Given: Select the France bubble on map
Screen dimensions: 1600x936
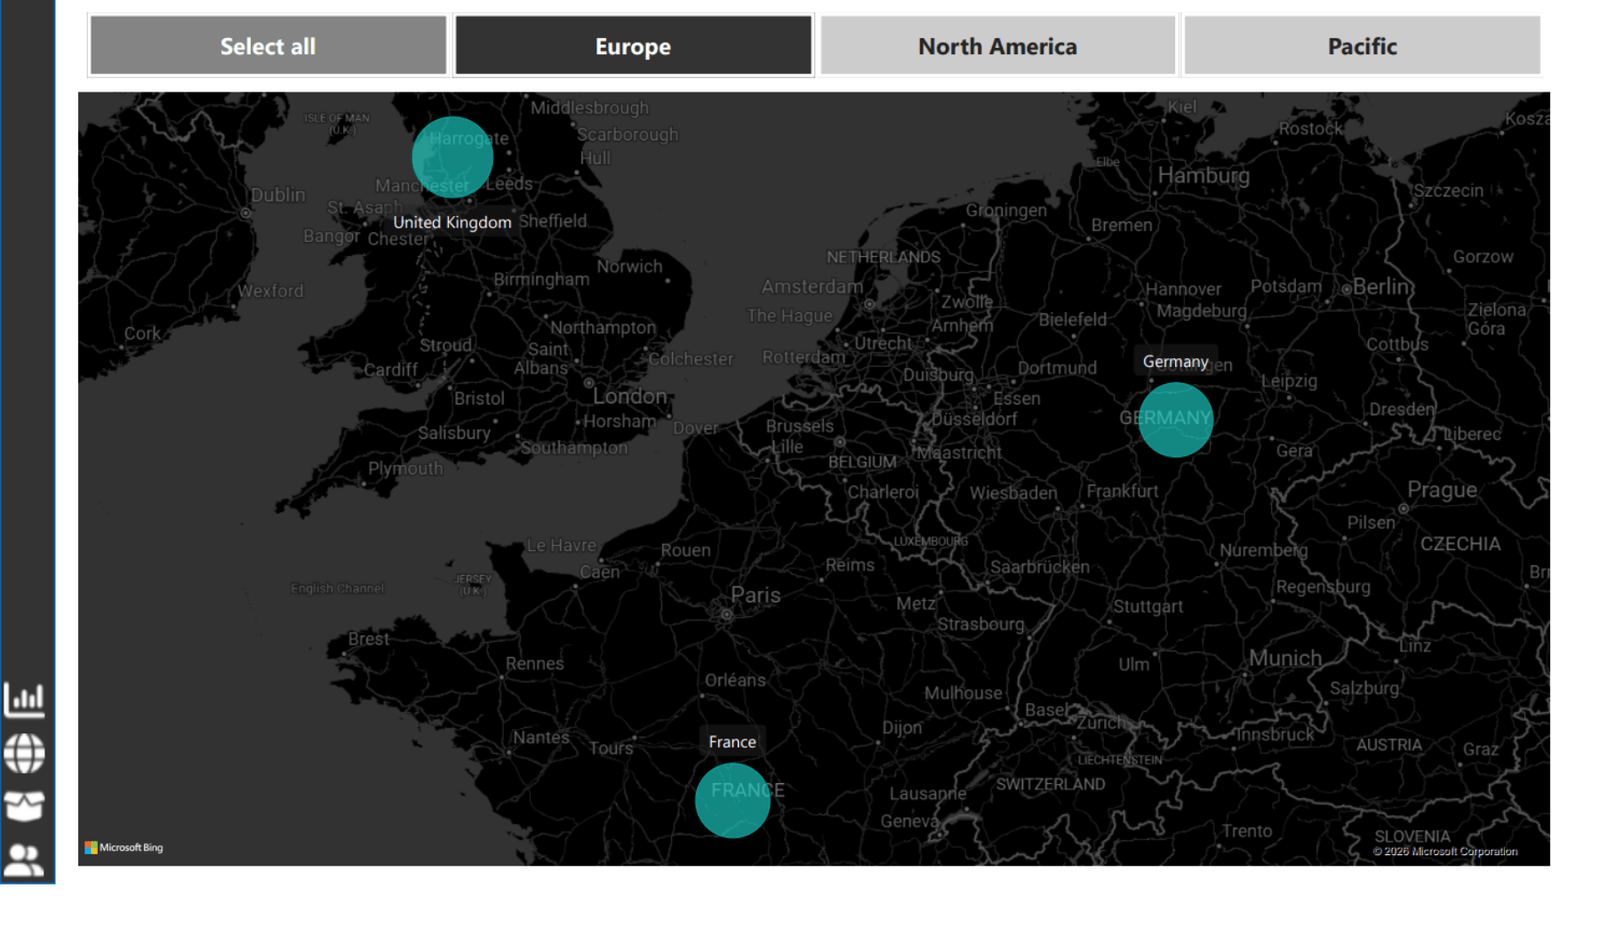Looking at the screenshot, I should pos(732,801).
